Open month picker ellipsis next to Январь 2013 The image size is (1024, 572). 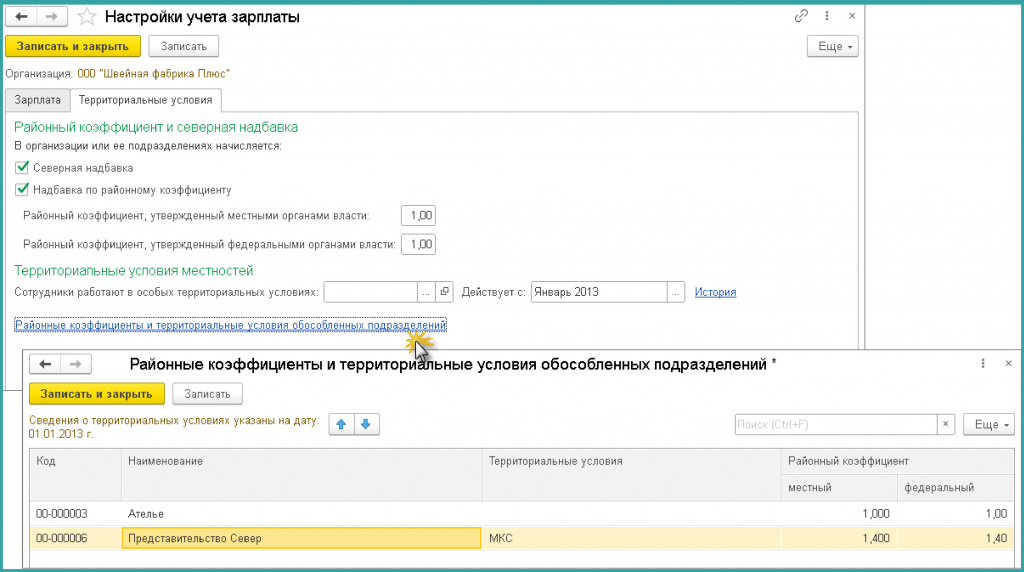[x=676, y=292]
